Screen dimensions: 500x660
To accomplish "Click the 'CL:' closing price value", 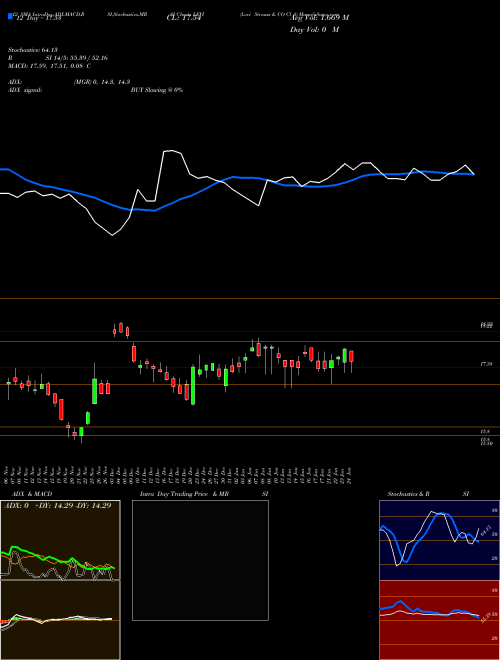I will pyautogui.click(x=183, y=18).
